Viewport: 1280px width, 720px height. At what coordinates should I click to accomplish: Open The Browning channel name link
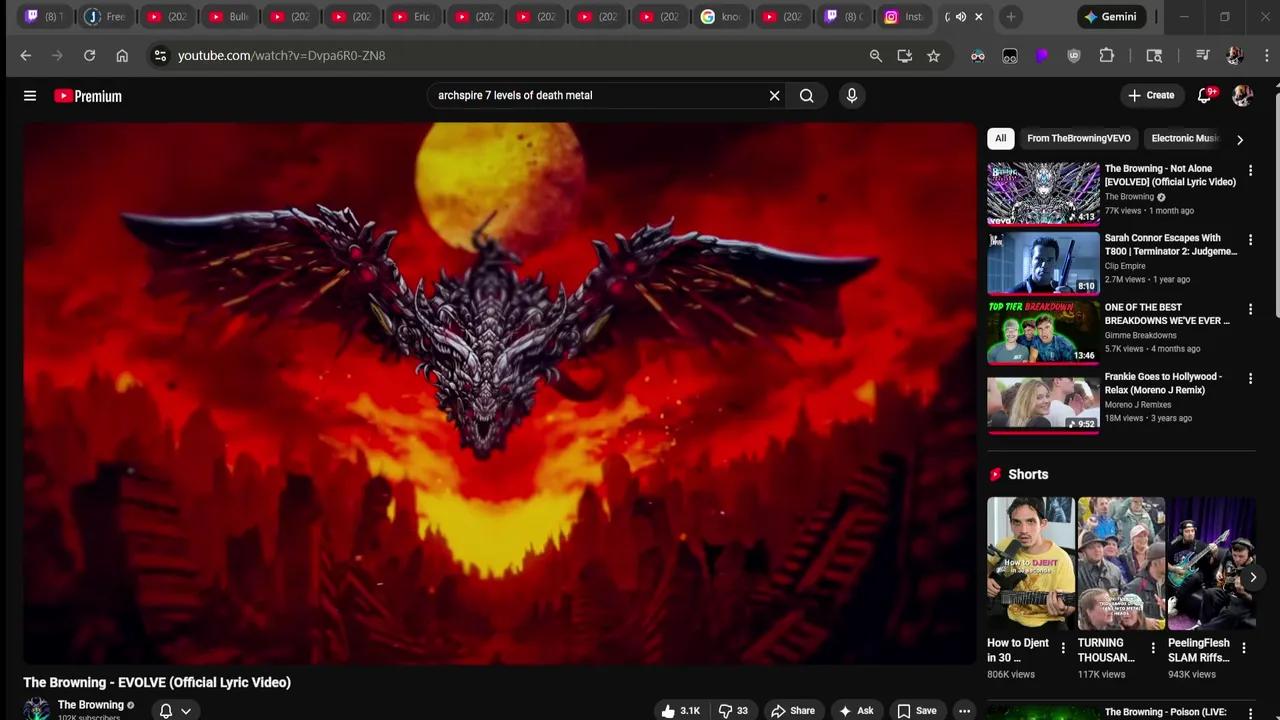coord(91,705)
